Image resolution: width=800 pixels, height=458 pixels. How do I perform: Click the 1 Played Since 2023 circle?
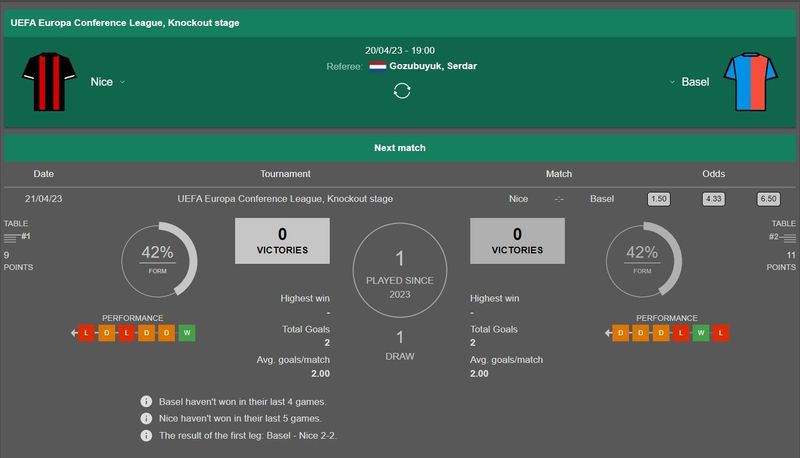pyautogui.click(x=400, y=270)
